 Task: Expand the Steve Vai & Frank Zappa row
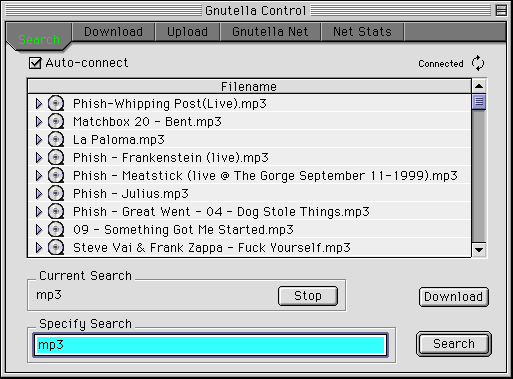tap(39, 248)
